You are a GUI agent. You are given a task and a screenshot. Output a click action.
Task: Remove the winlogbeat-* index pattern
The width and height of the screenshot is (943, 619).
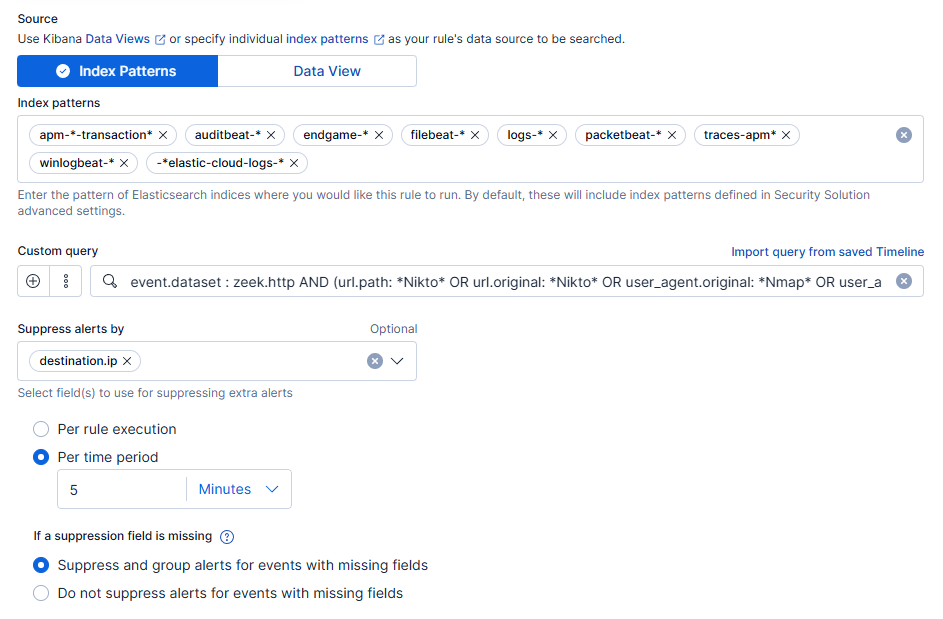coord(124,163)
